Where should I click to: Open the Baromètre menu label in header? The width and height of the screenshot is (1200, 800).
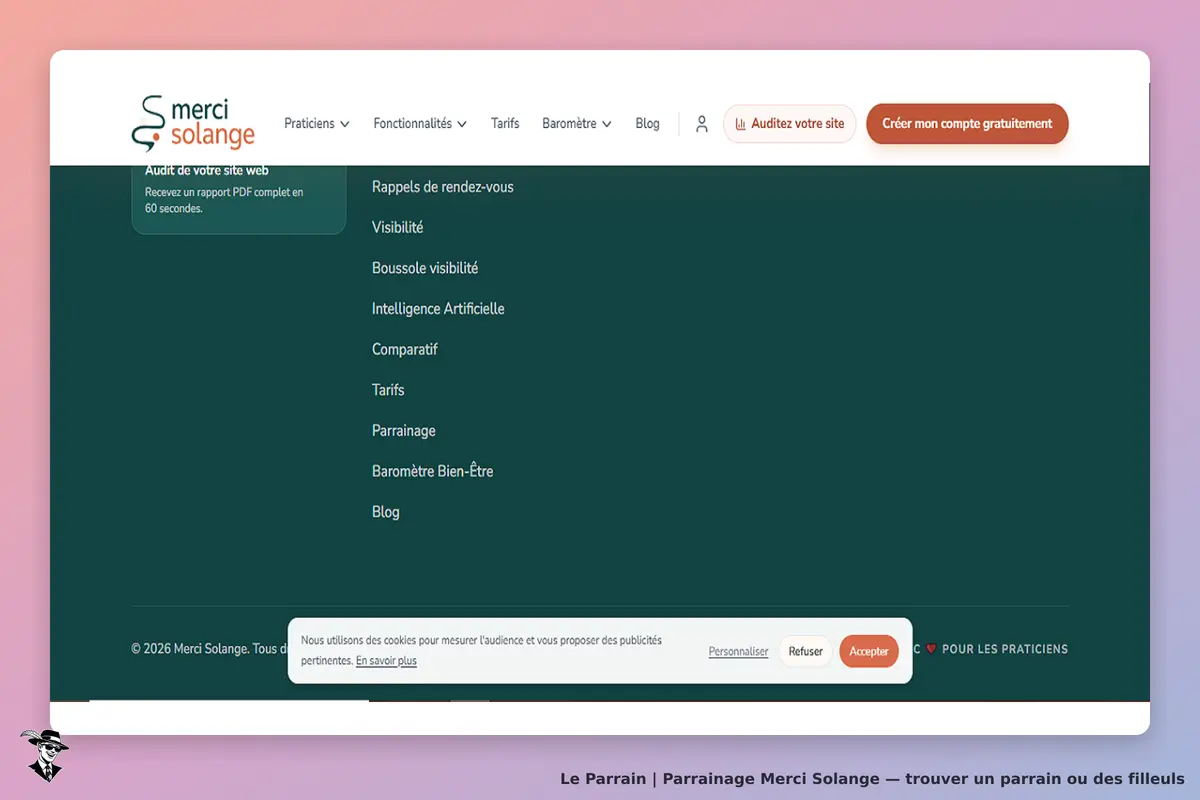click(x=569, y=124)
